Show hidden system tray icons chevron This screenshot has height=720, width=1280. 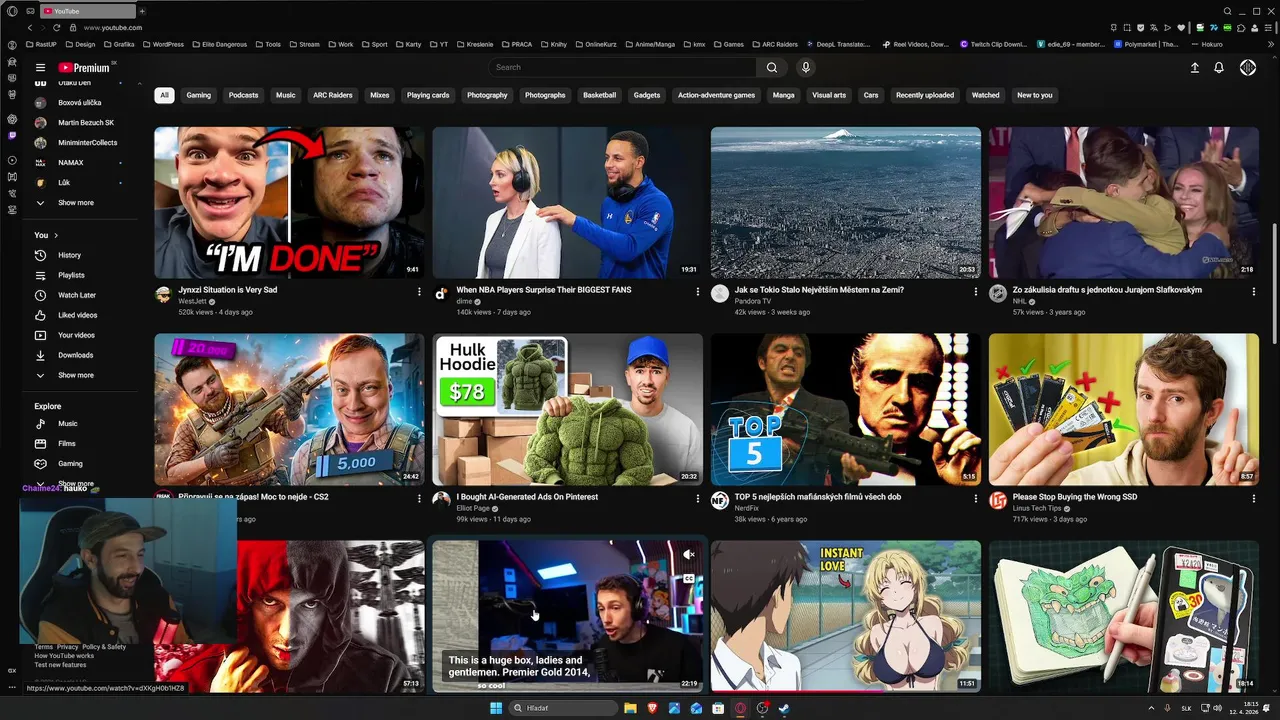click(x=1152, y=708)
